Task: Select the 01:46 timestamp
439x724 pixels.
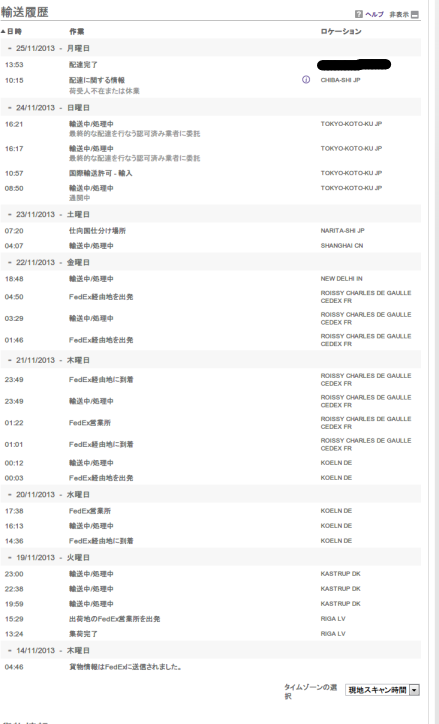Action: click(14, 340)
